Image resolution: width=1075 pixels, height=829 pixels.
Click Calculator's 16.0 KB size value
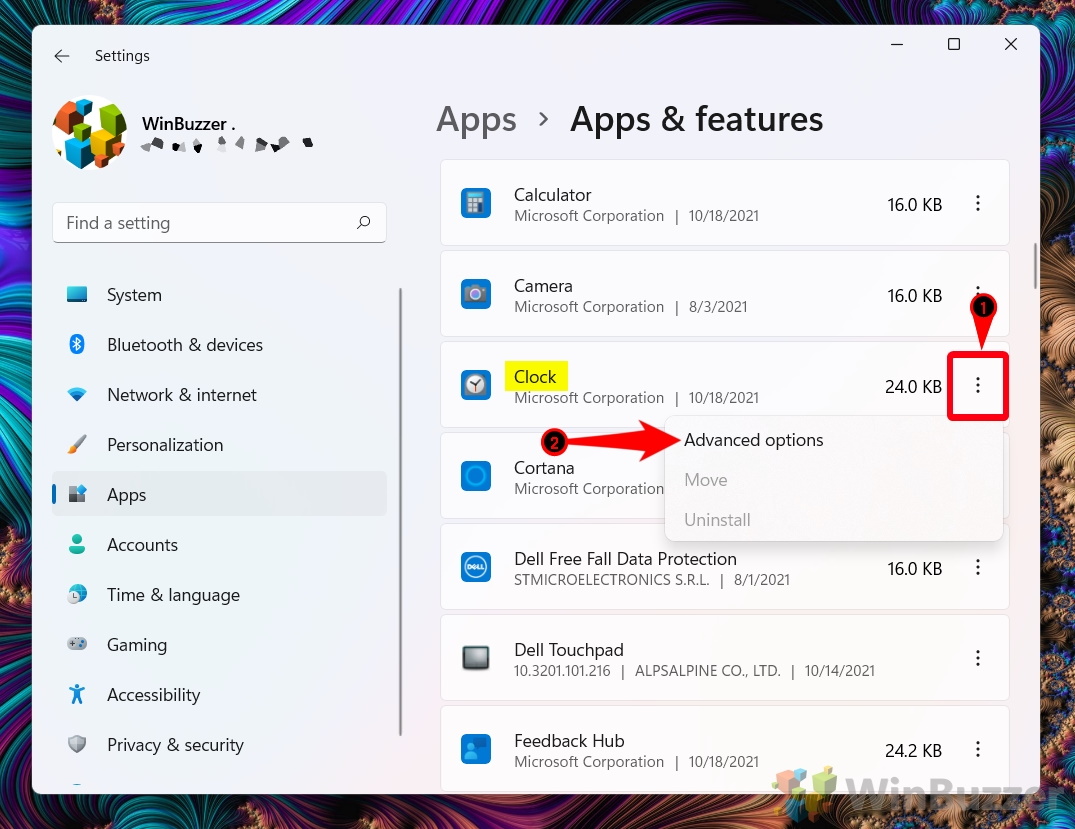click(x=915, y=204)
